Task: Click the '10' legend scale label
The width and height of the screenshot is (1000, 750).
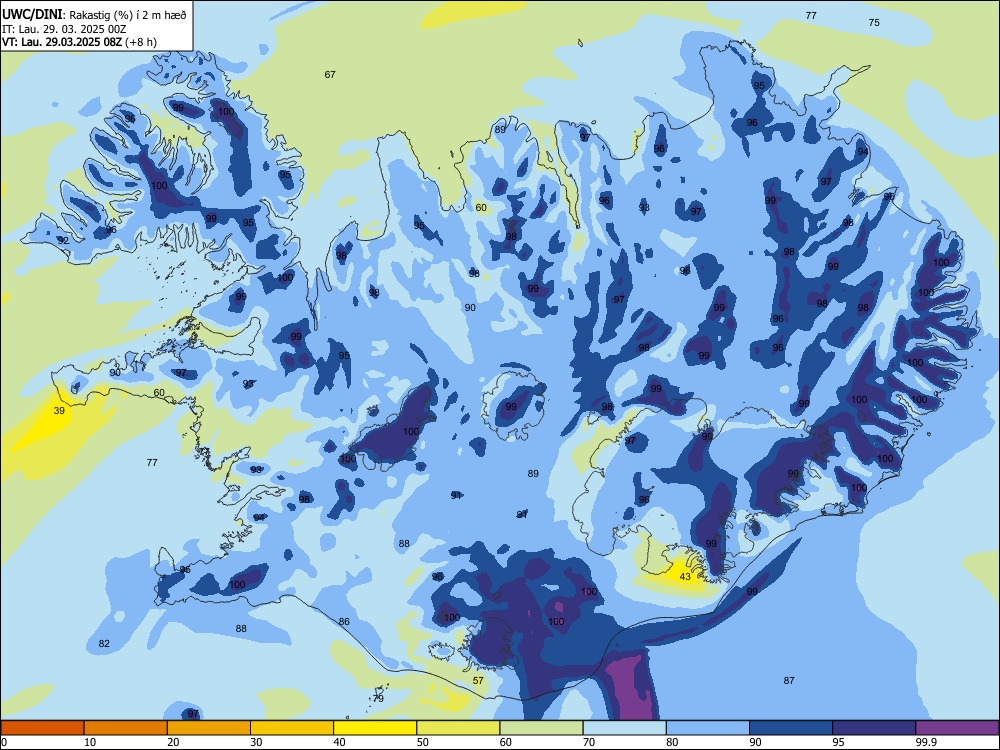Action: click(x=90, y=742)
